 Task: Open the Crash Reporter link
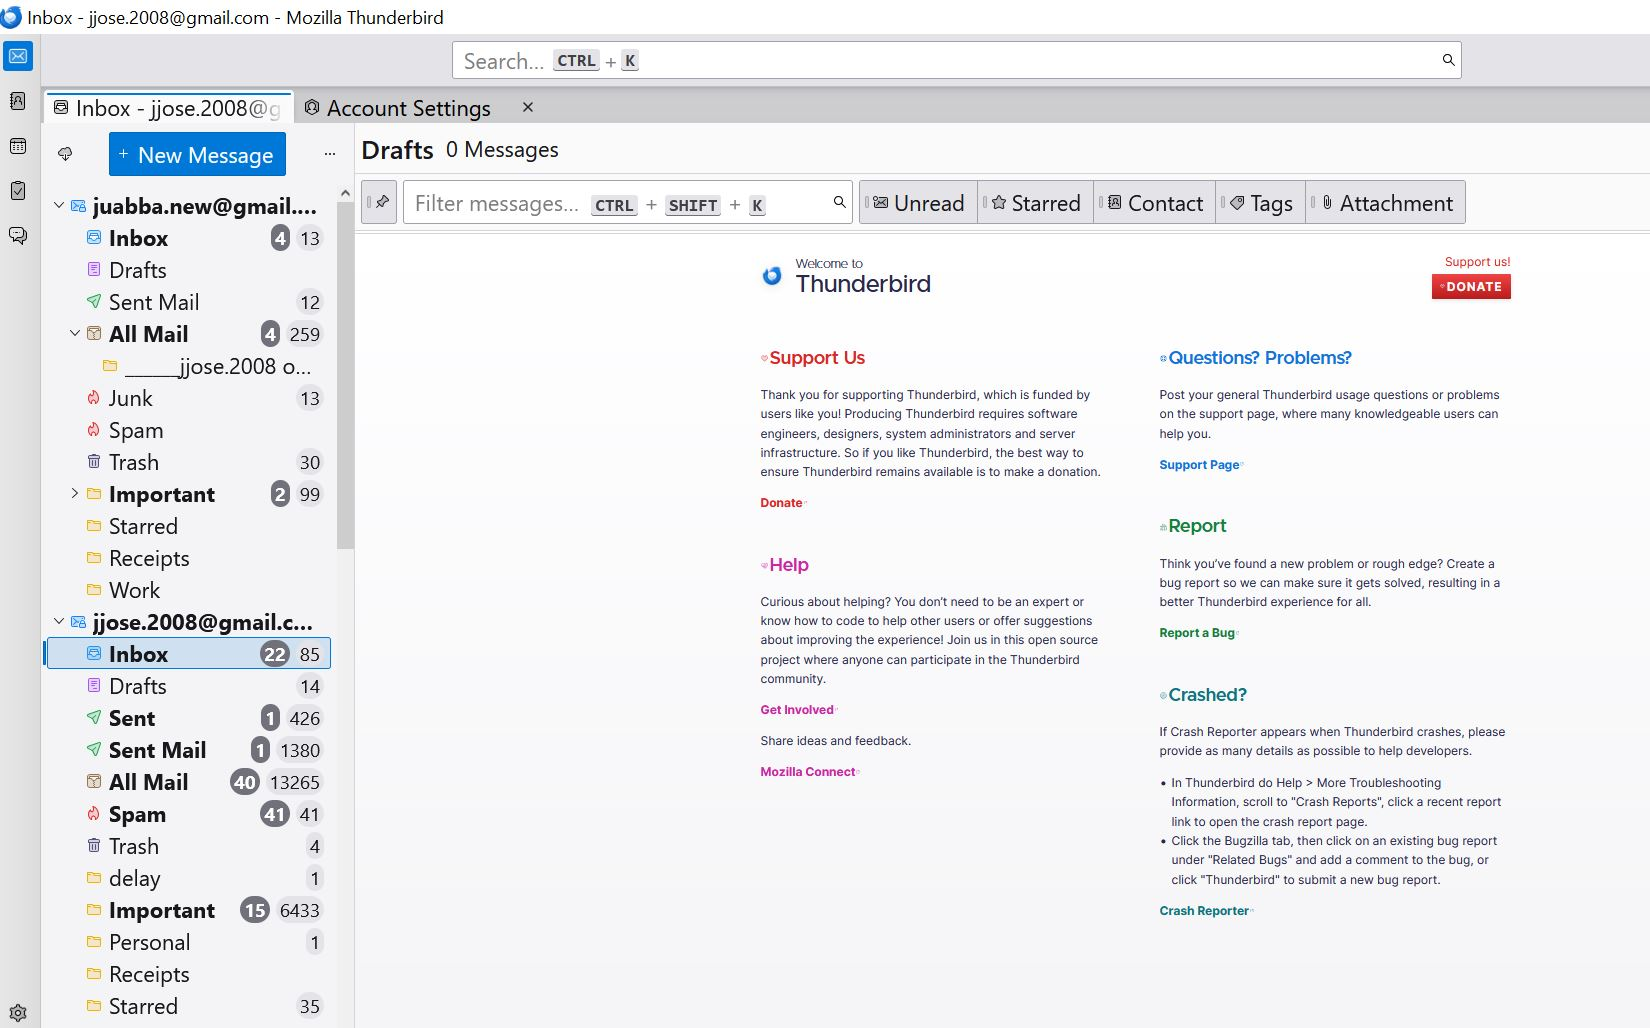[1205, 911]
